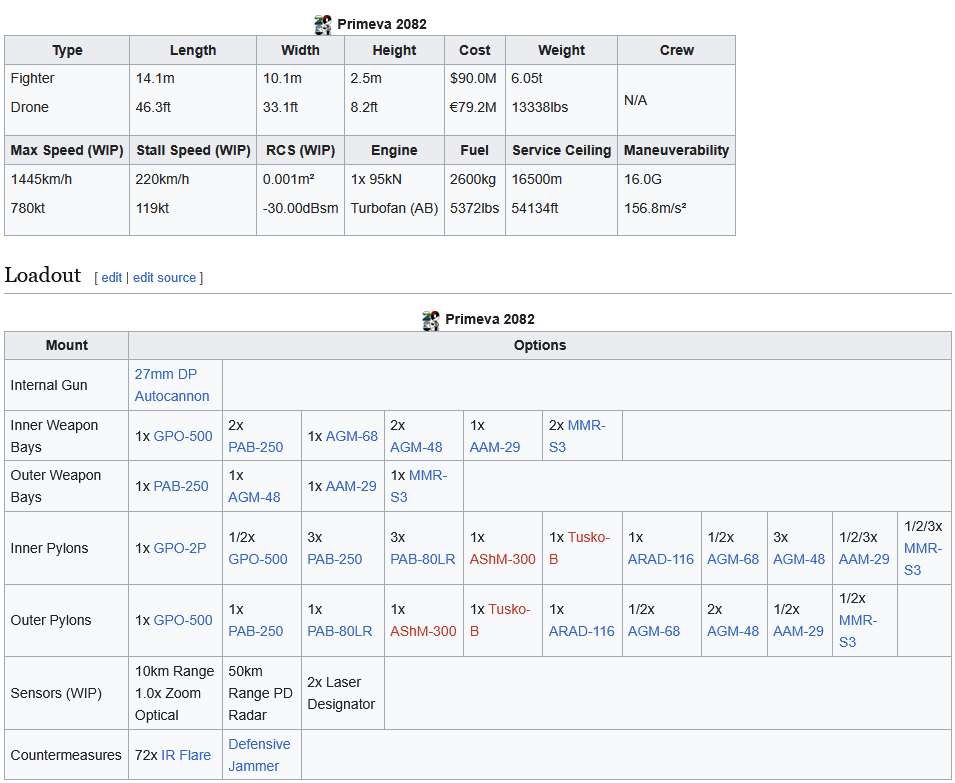Open GPO-500 link in Outer Pylons row
Screen dimensions: 955x783
183,620
